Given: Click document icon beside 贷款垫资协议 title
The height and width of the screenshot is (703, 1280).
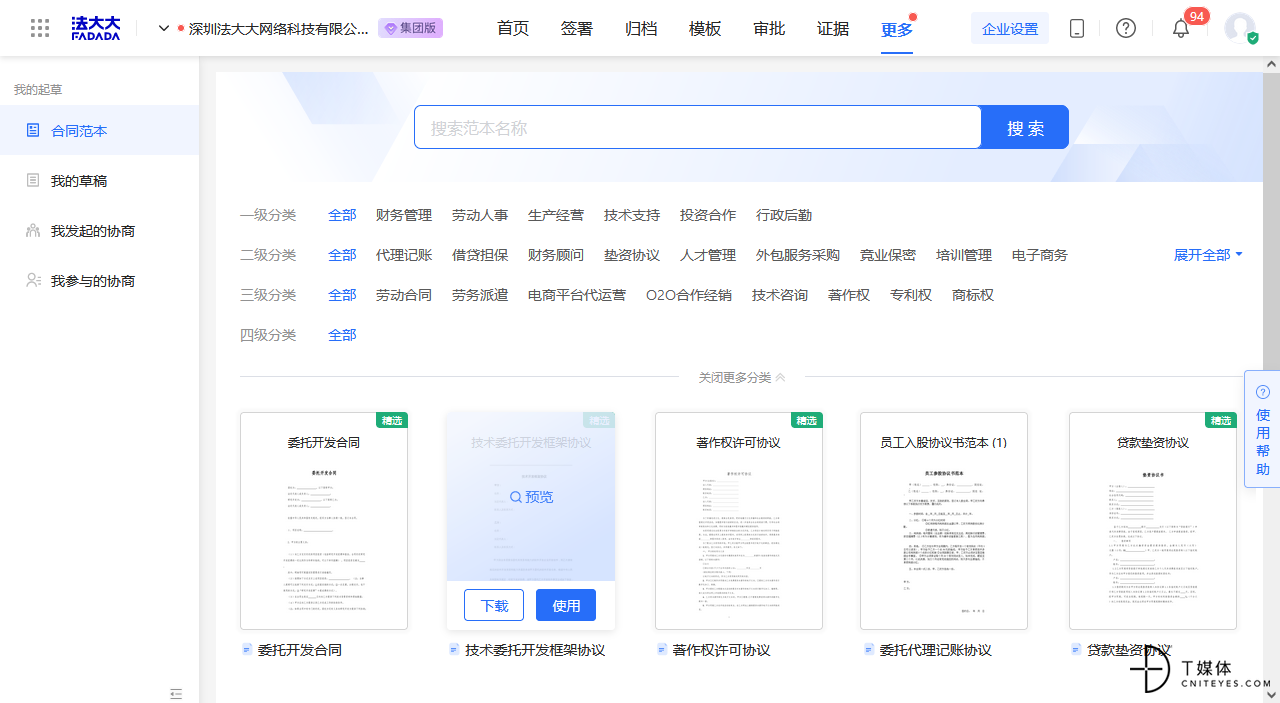Looking at the screenshot, I should pos(1077,650).
